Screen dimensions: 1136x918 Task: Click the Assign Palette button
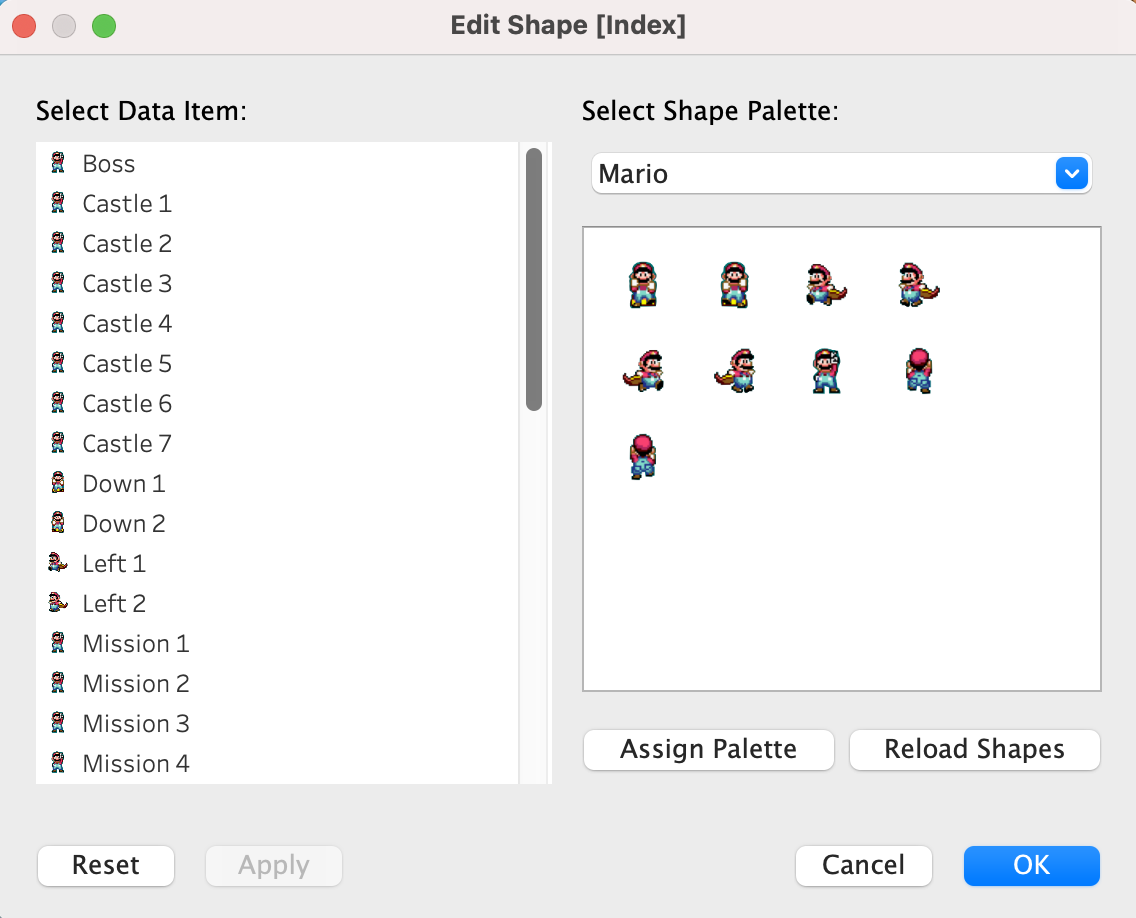708,749
